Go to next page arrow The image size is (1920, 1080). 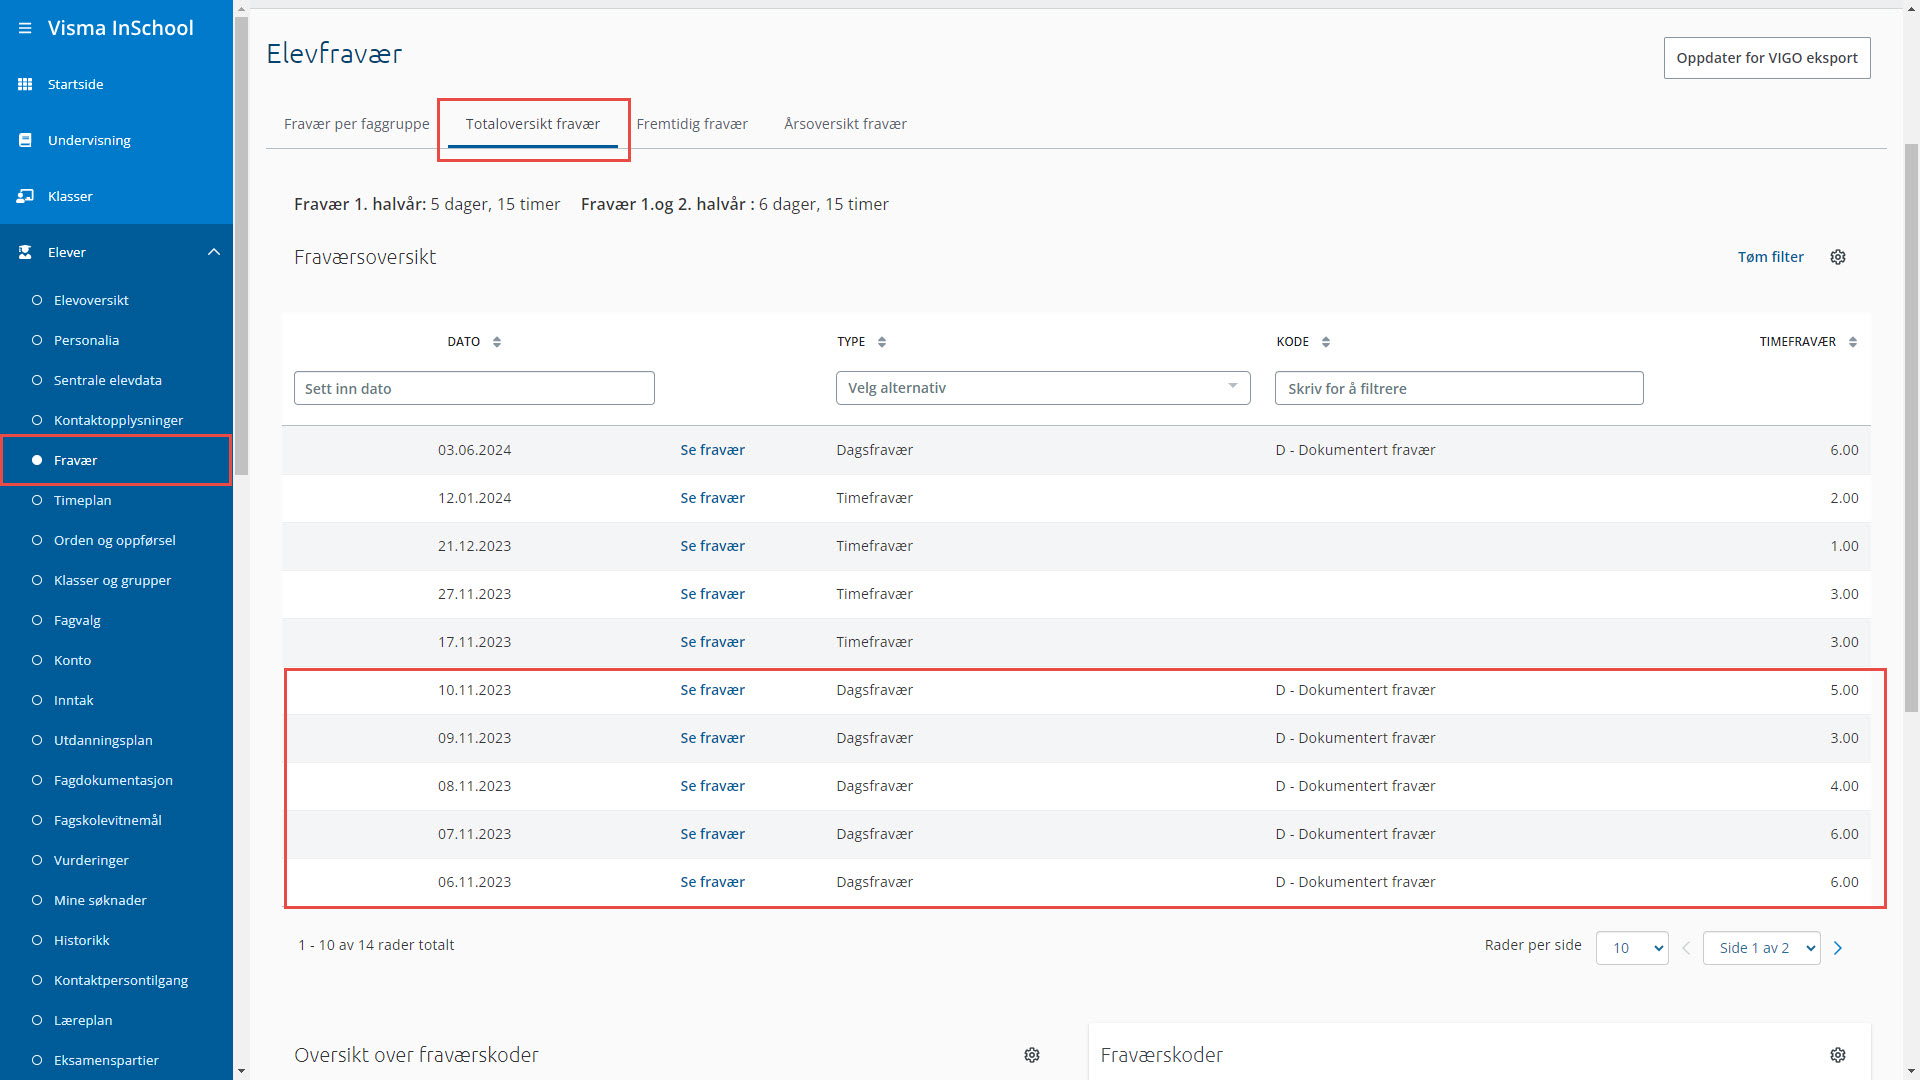click(1838, 948)
